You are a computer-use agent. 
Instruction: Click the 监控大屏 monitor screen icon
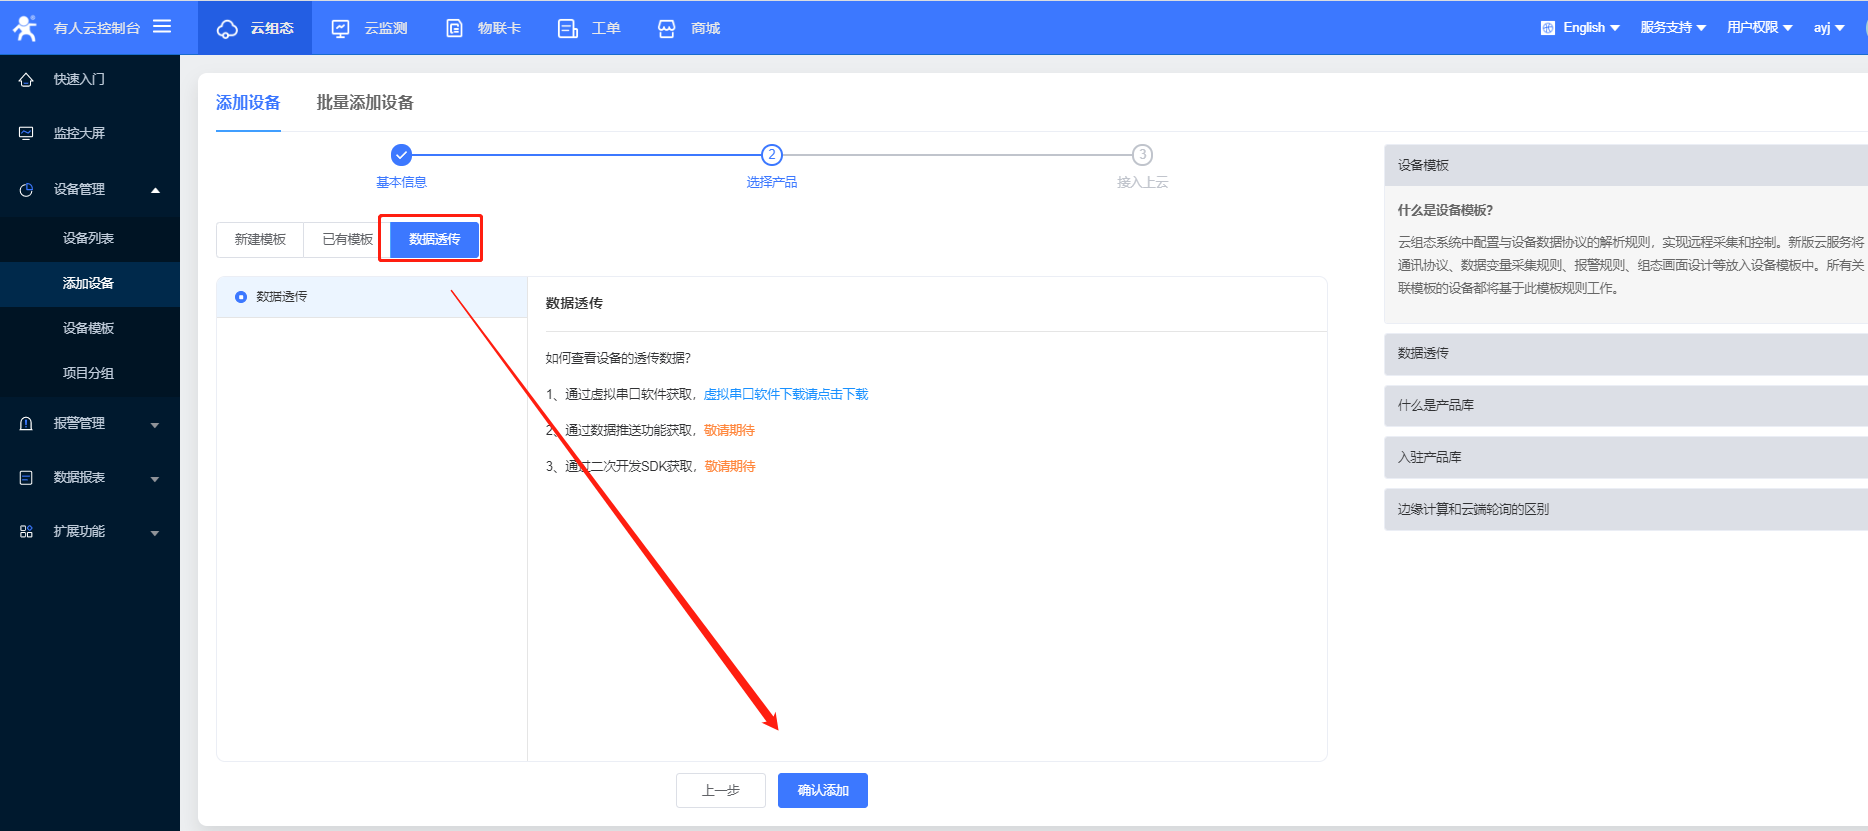[x=26, y=133]
